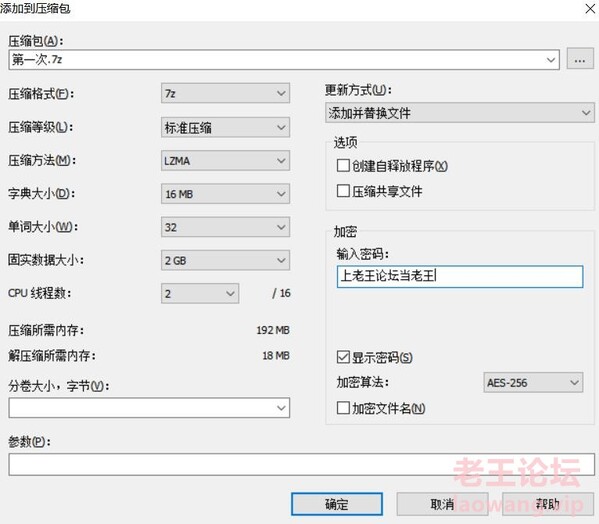Viewport: 599px width, 524px height.
Task: Enable the 创建自释放程序 checkbox
Action: coord(343,165)
